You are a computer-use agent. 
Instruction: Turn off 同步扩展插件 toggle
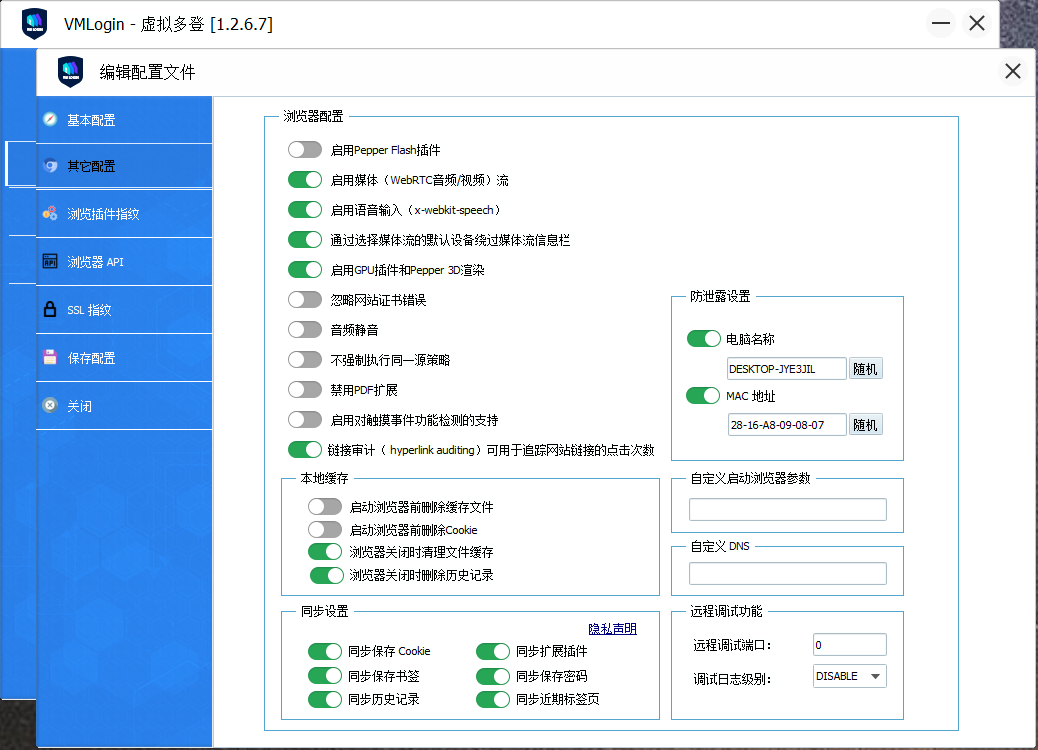[493, 651]
